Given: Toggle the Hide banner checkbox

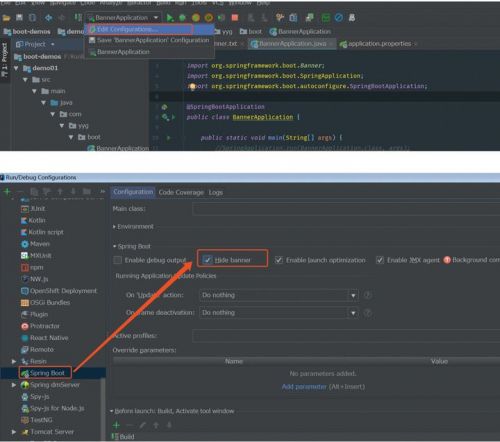Looking at the screenshot, I should [x=207, y=260].
